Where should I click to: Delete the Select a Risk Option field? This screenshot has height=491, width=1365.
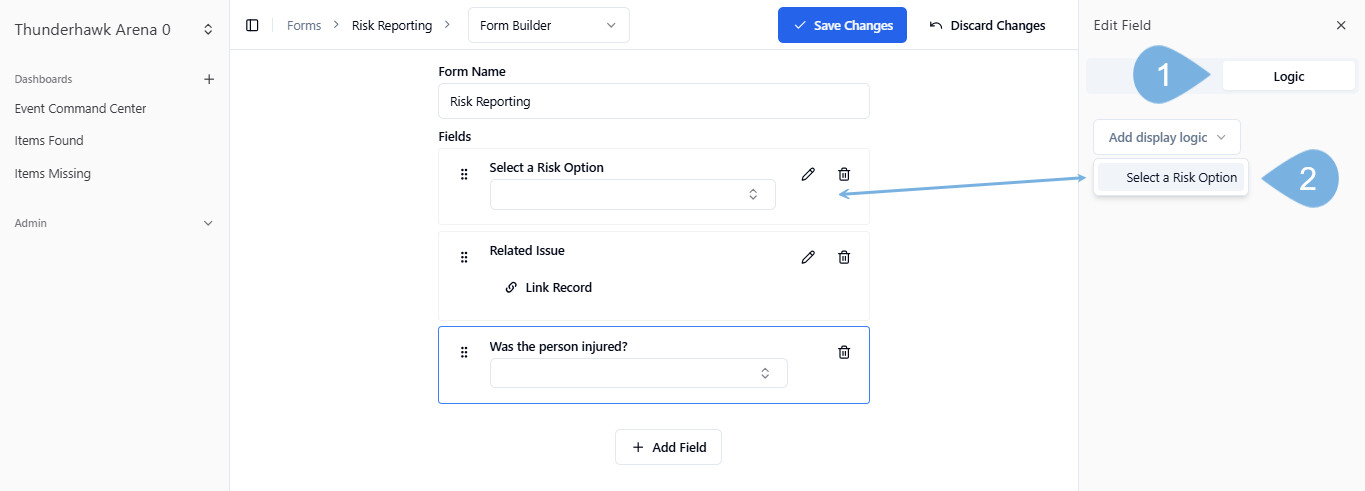844,174
